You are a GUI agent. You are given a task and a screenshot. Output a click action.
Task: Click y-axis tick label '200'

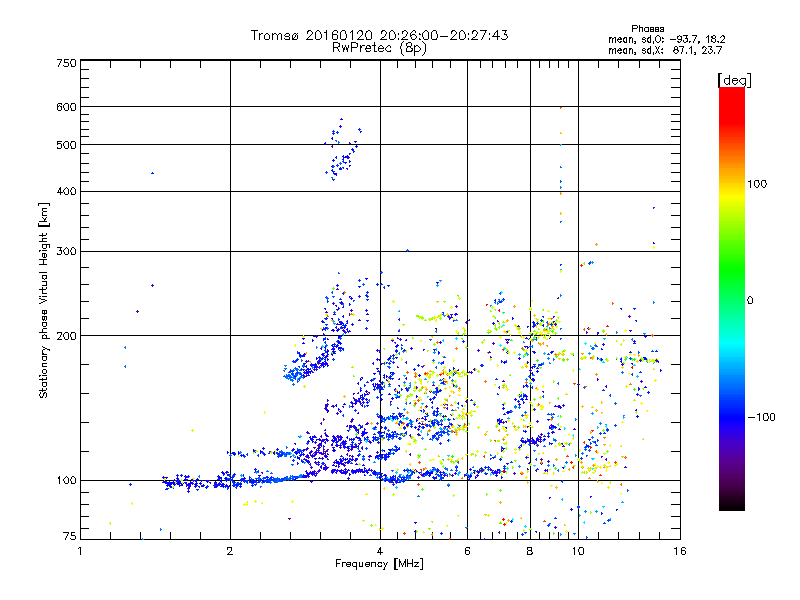67,336
